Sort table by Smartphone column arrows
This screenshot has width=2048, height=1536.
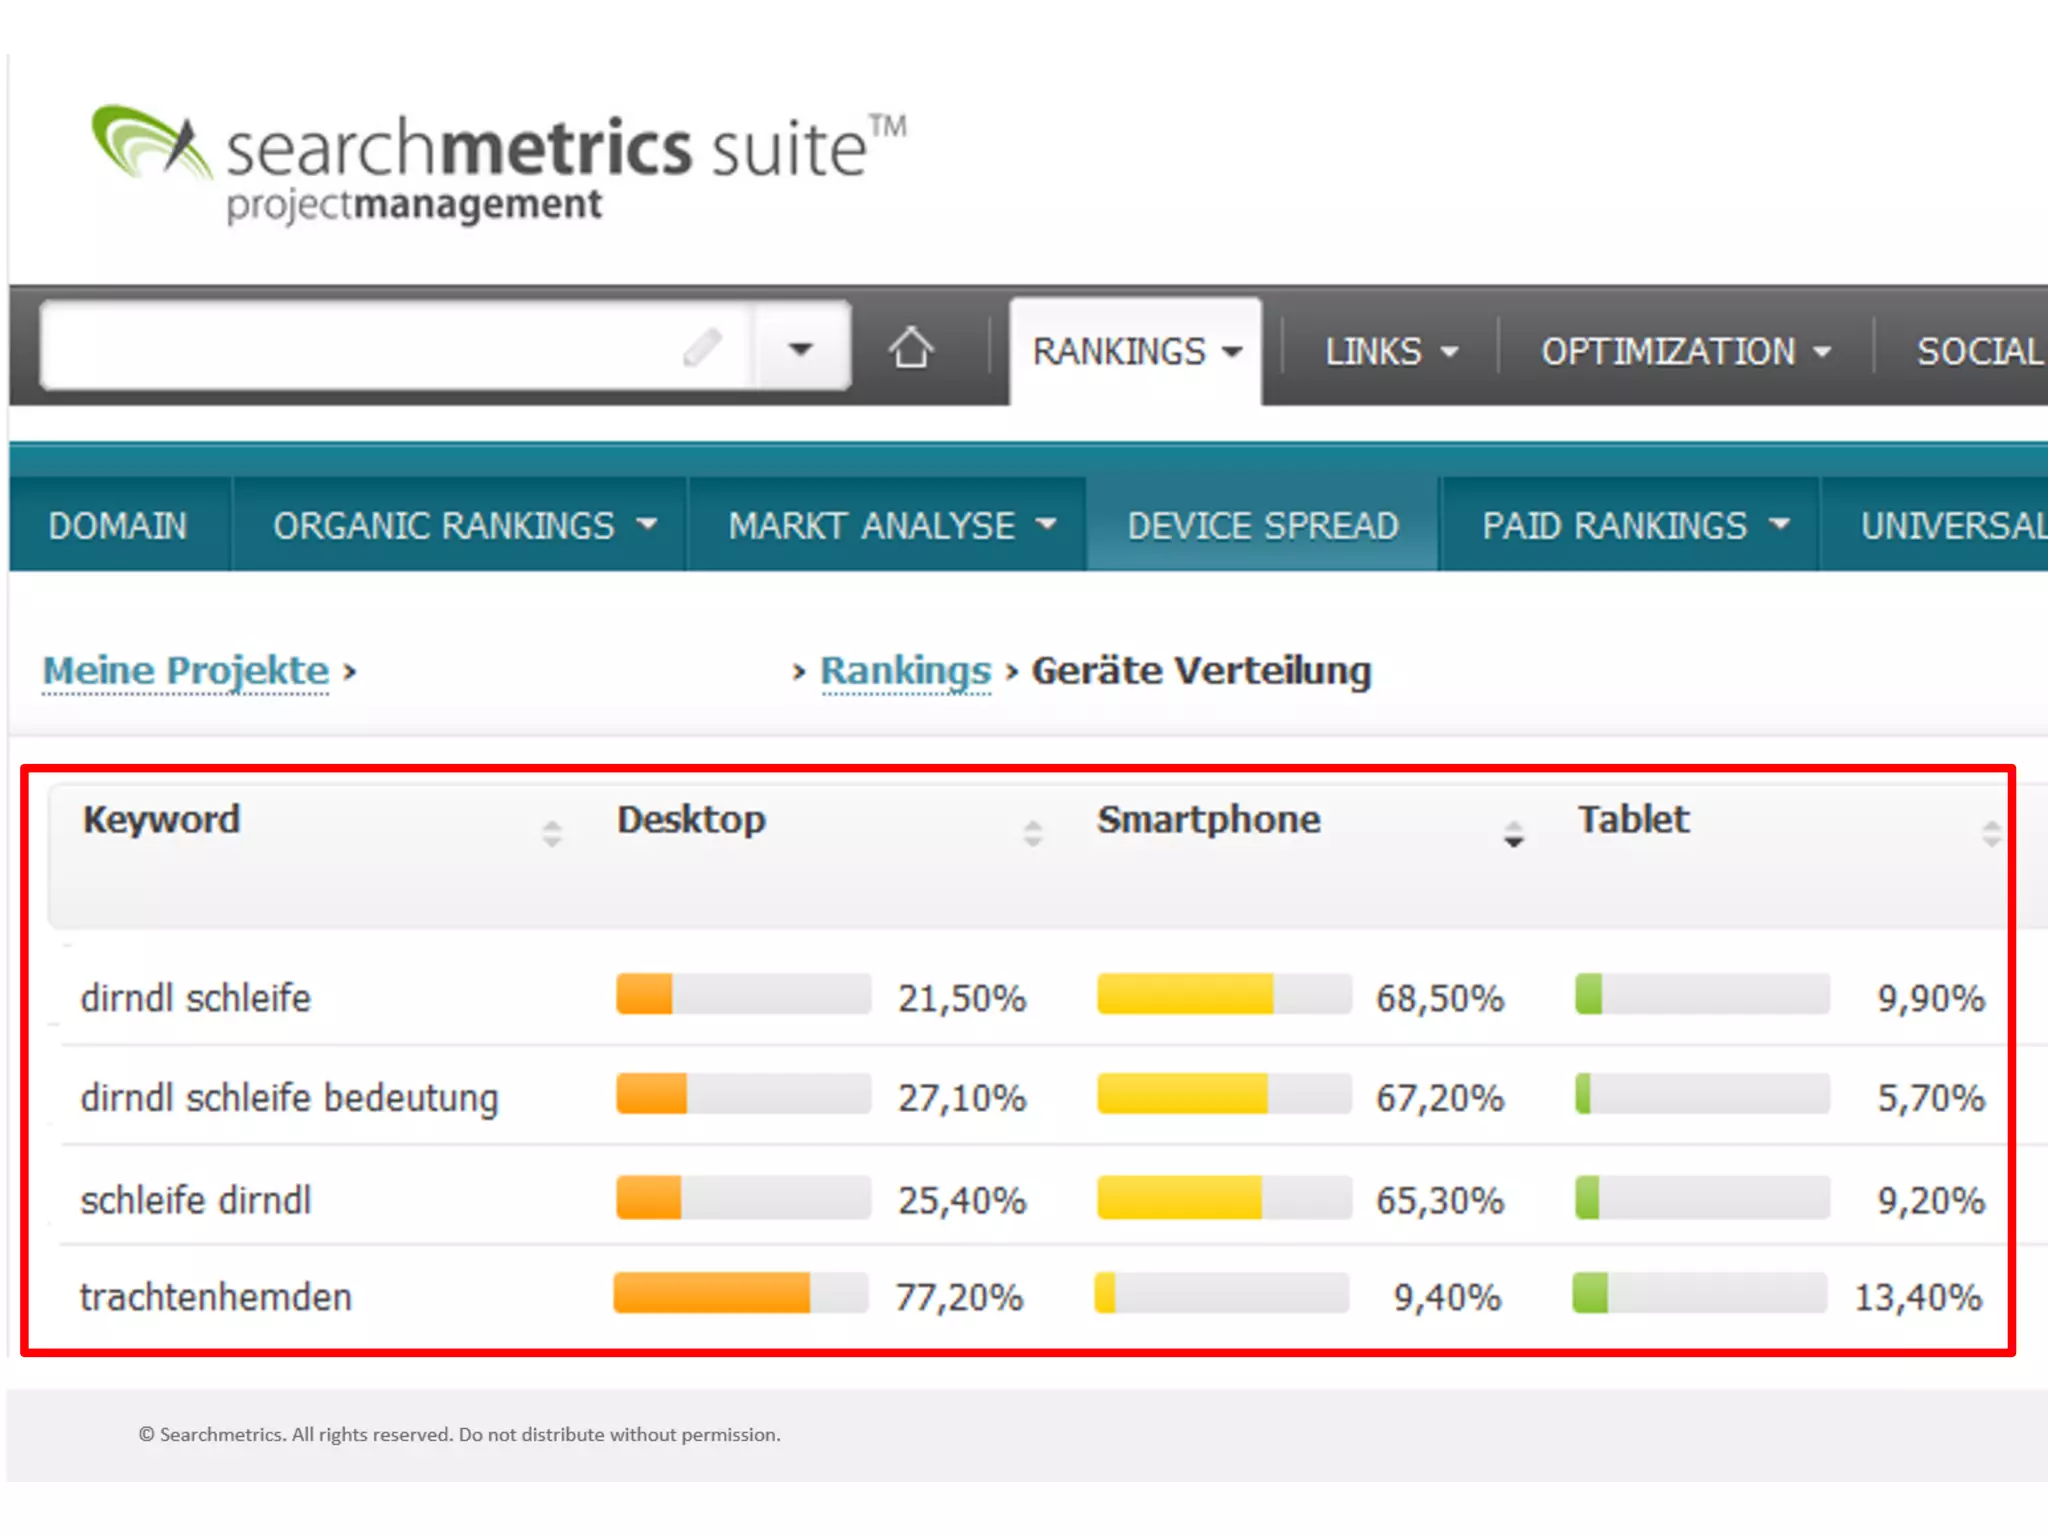[1513, 833]
